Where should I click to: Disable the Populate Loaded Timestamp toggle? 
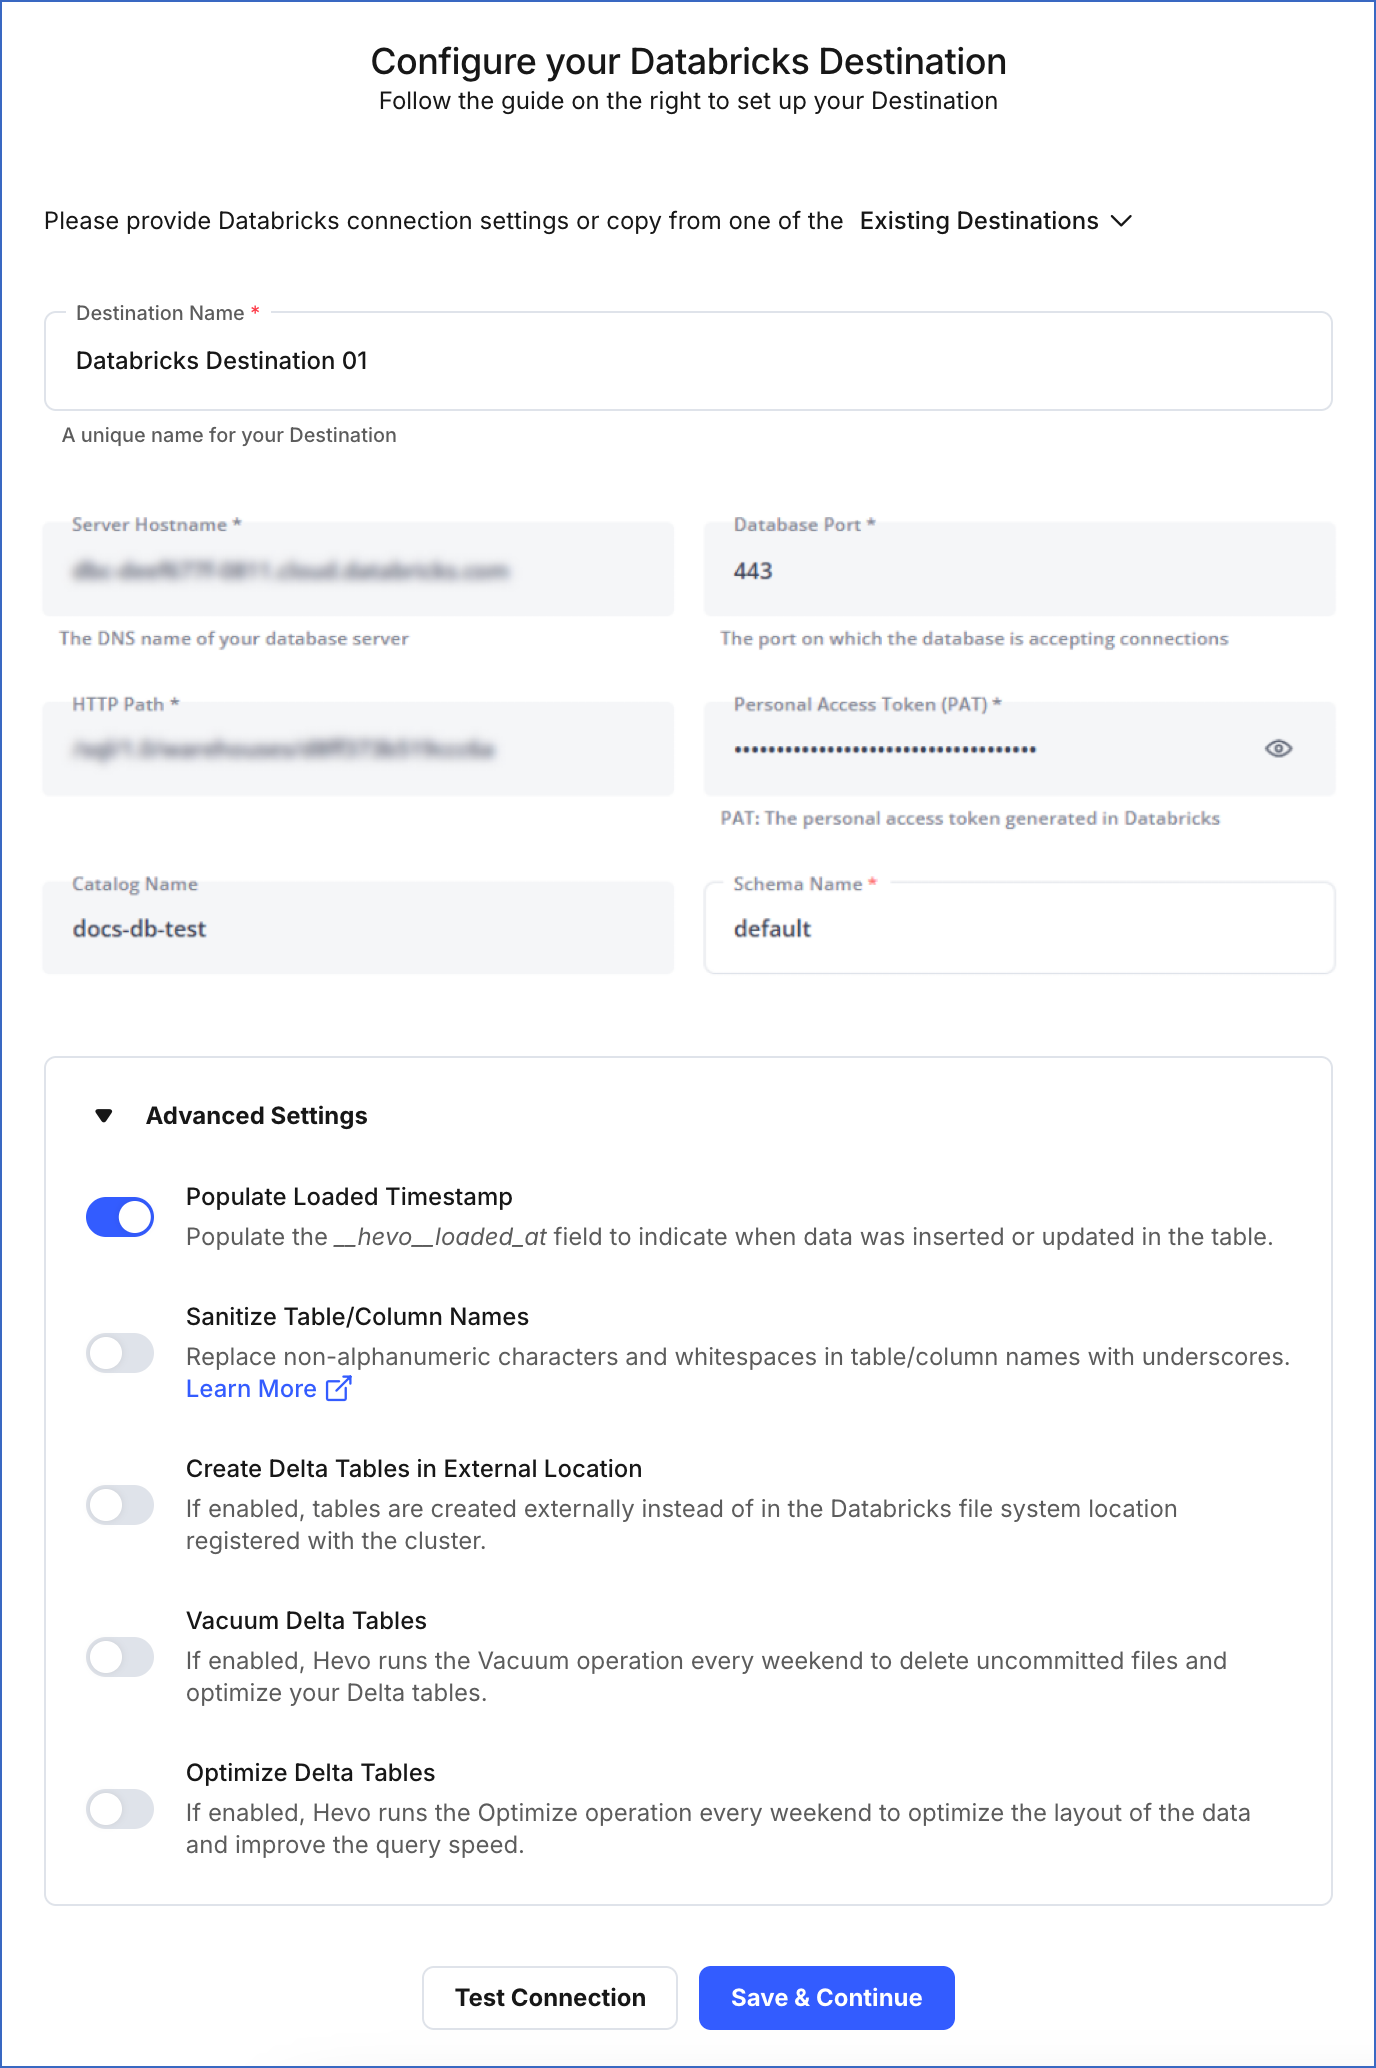[120, 1217]
